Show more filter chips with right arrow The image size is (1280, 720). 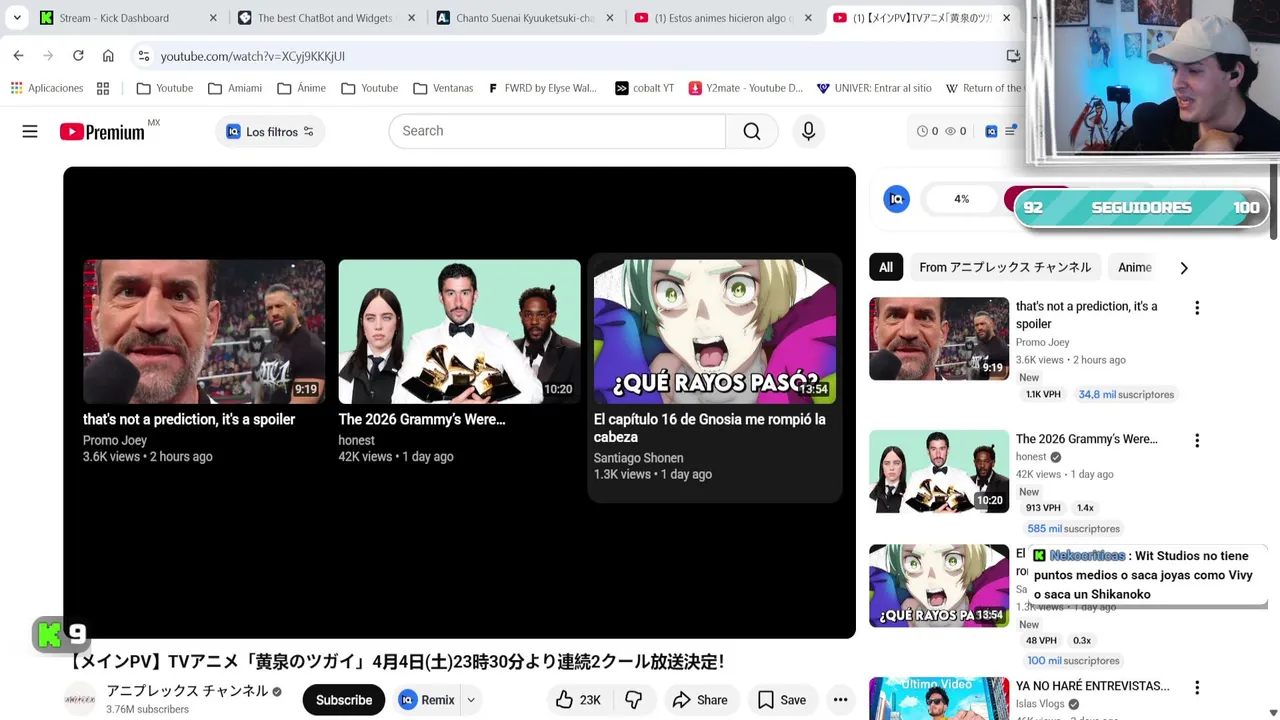1184,268
